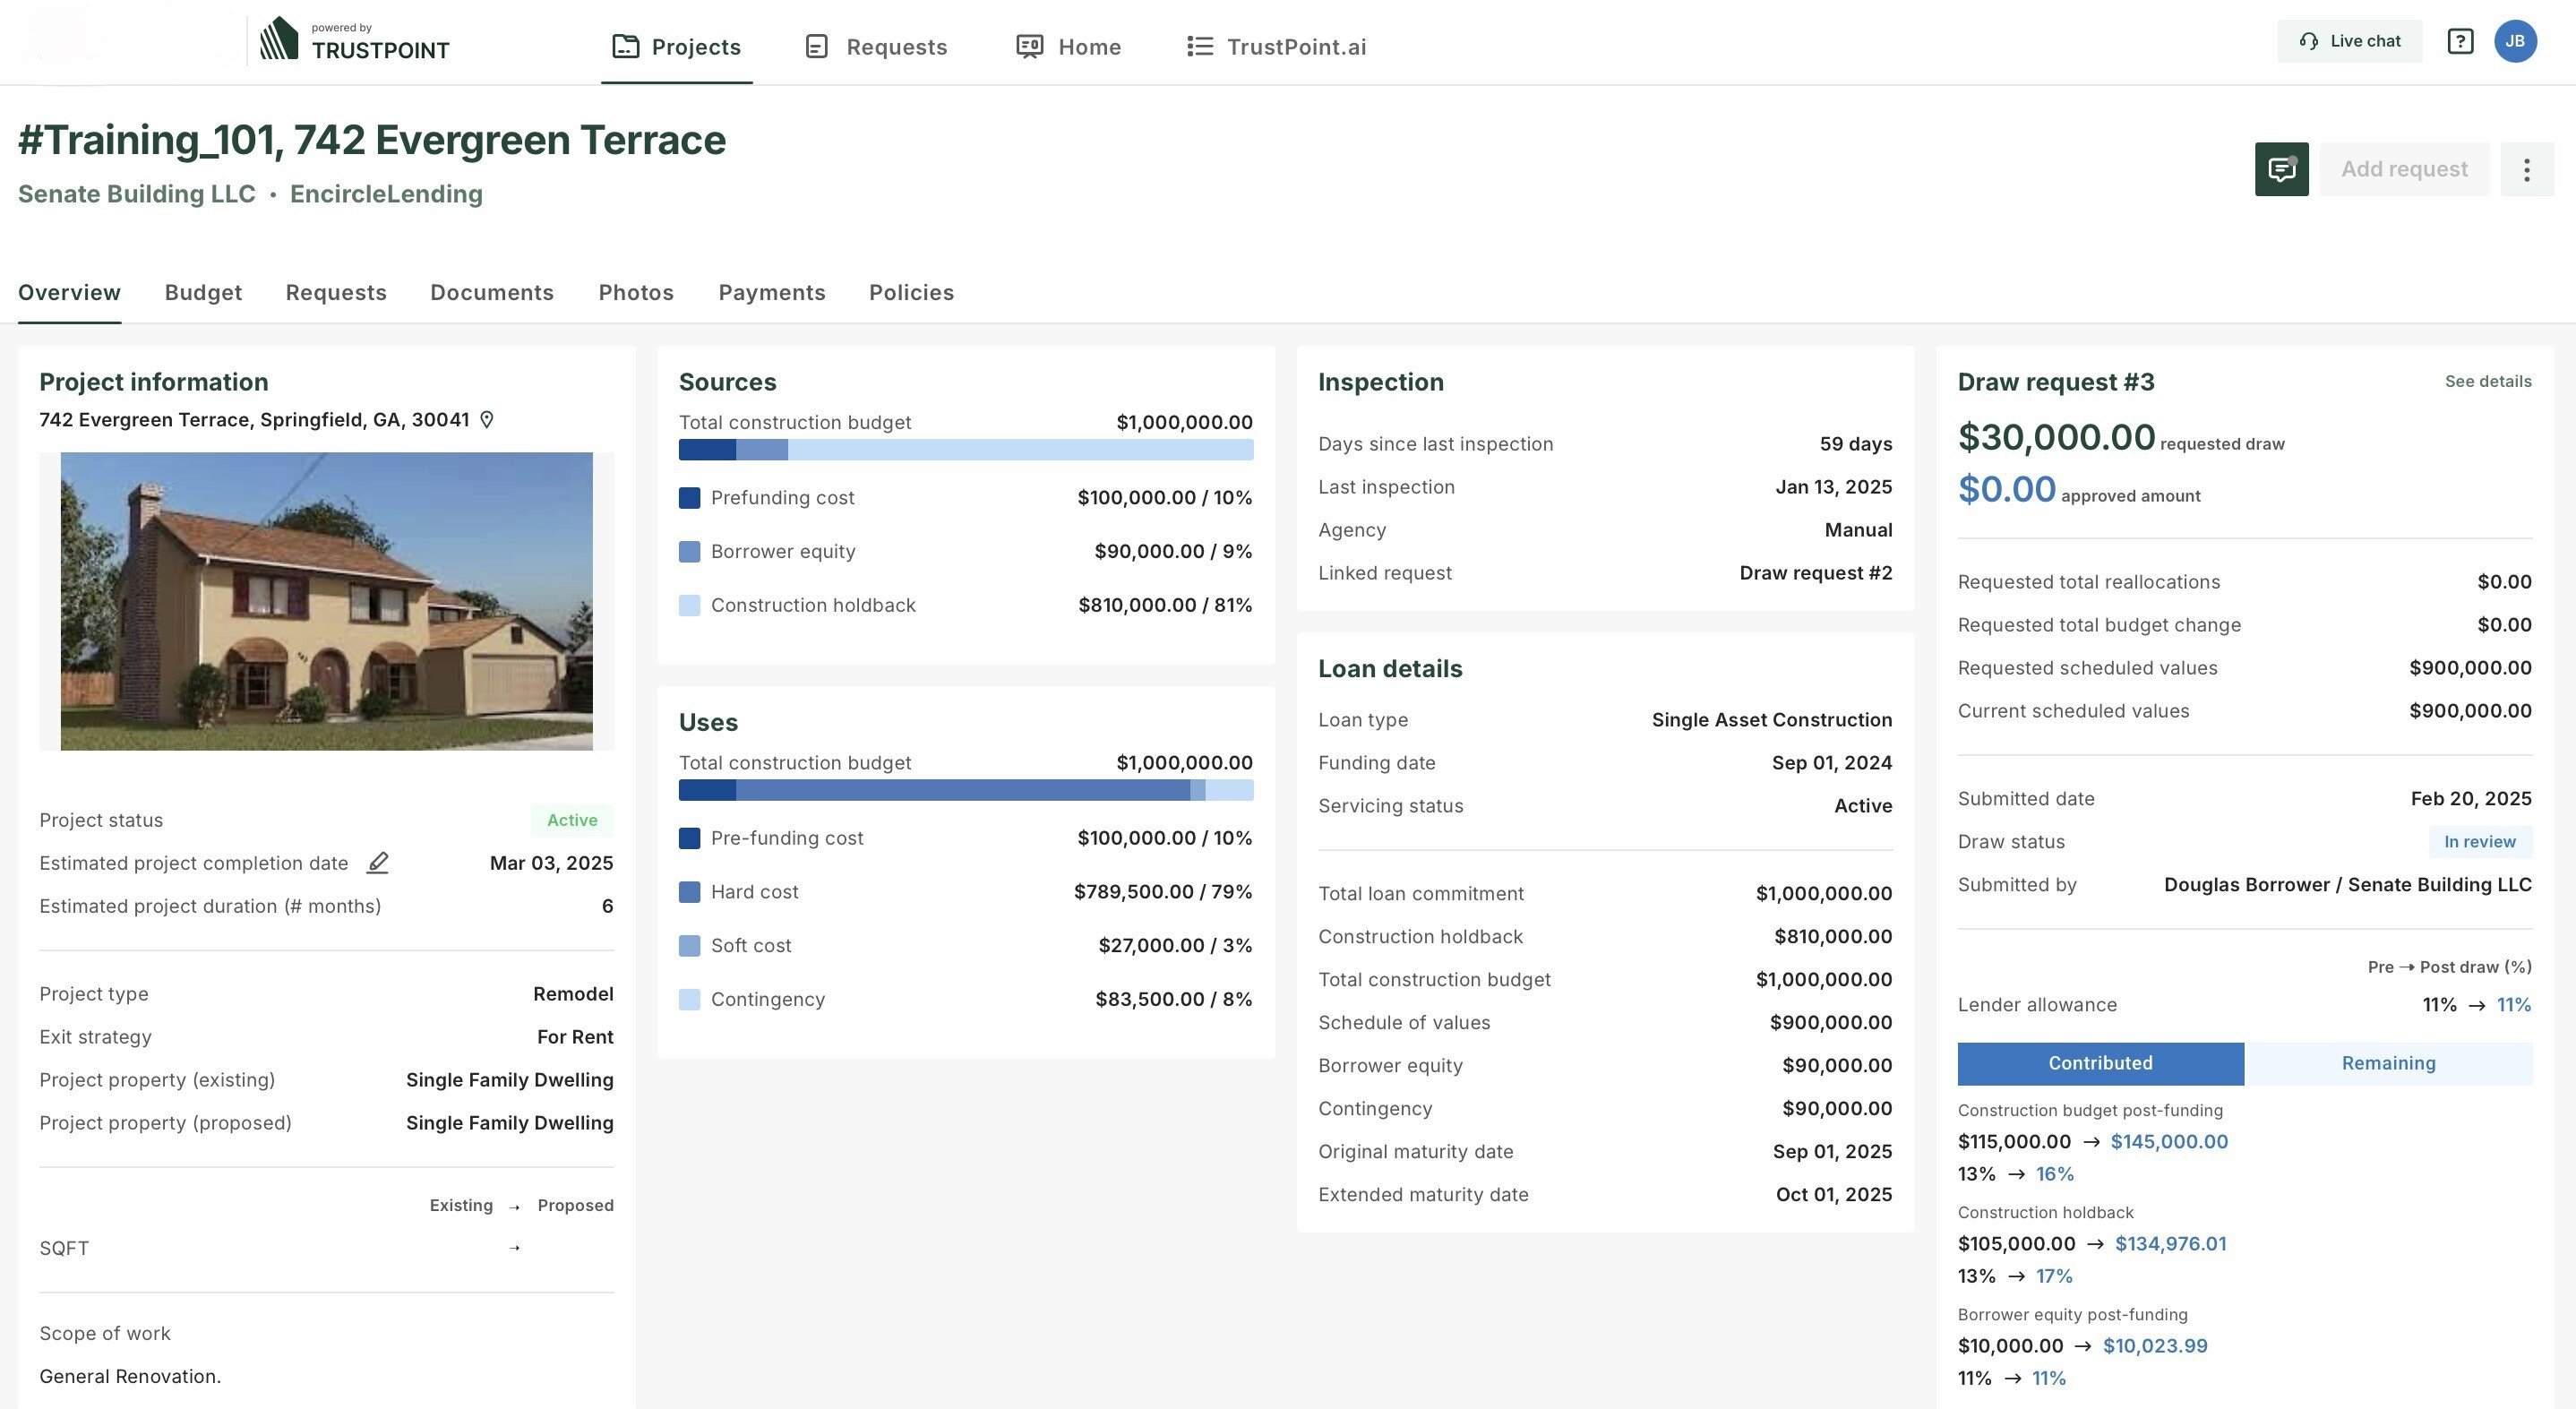
Task: Click the house property photo thumbnail
Action: tap(326, 601)
